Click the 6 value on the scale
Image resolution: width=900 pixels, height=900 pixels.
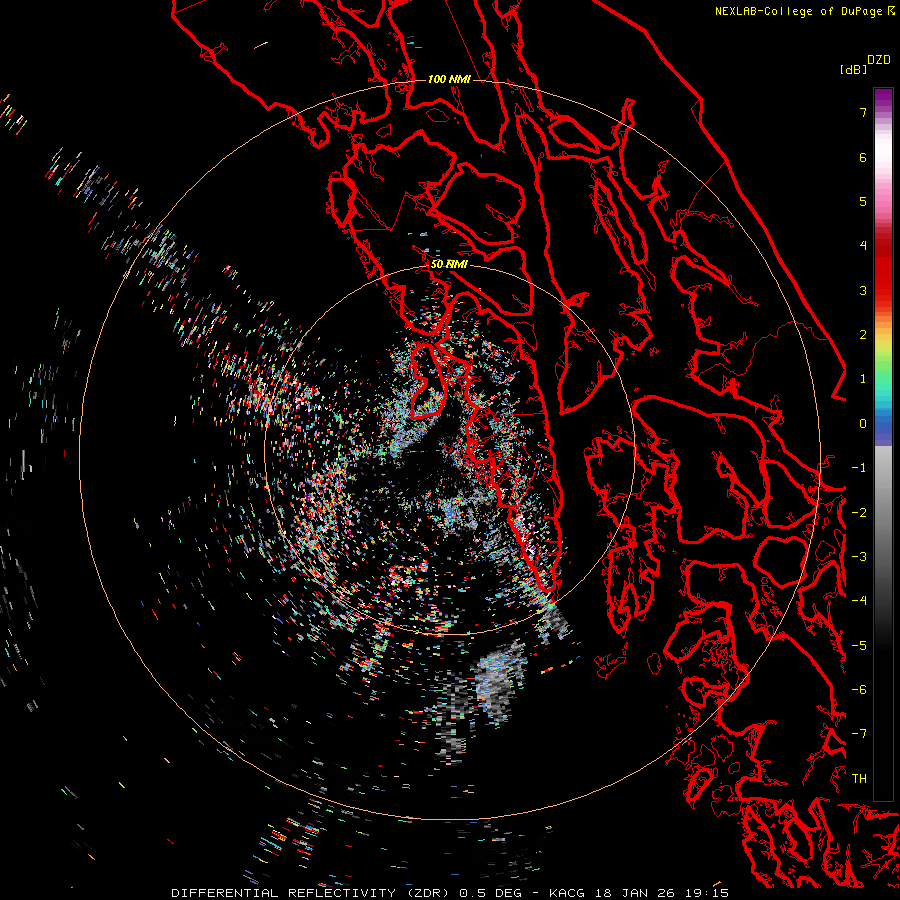click(x=863, y=157)
